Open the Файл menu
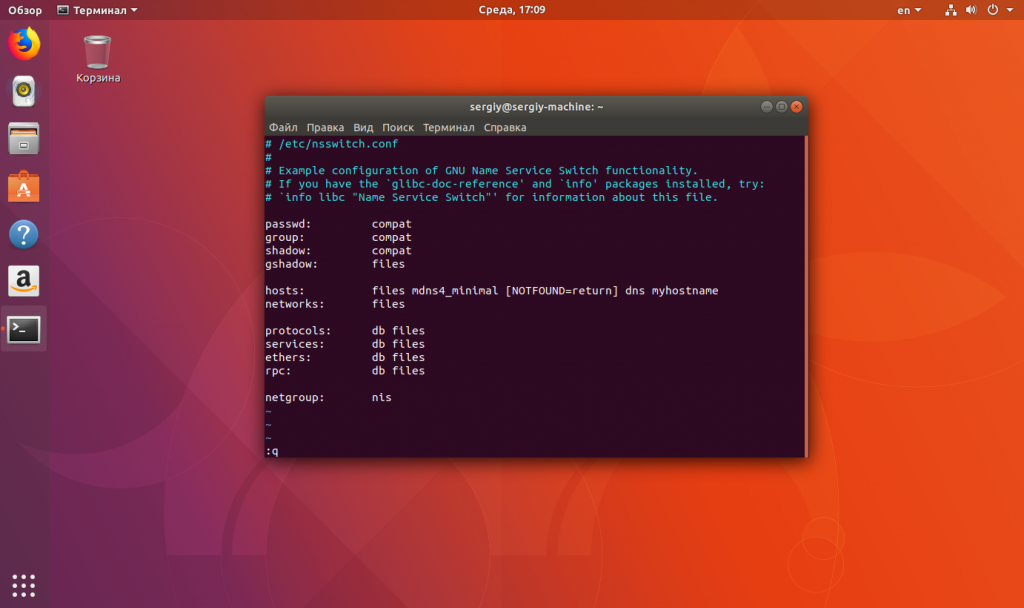Viewport: 1024px width, 608px height. point(283,127)
